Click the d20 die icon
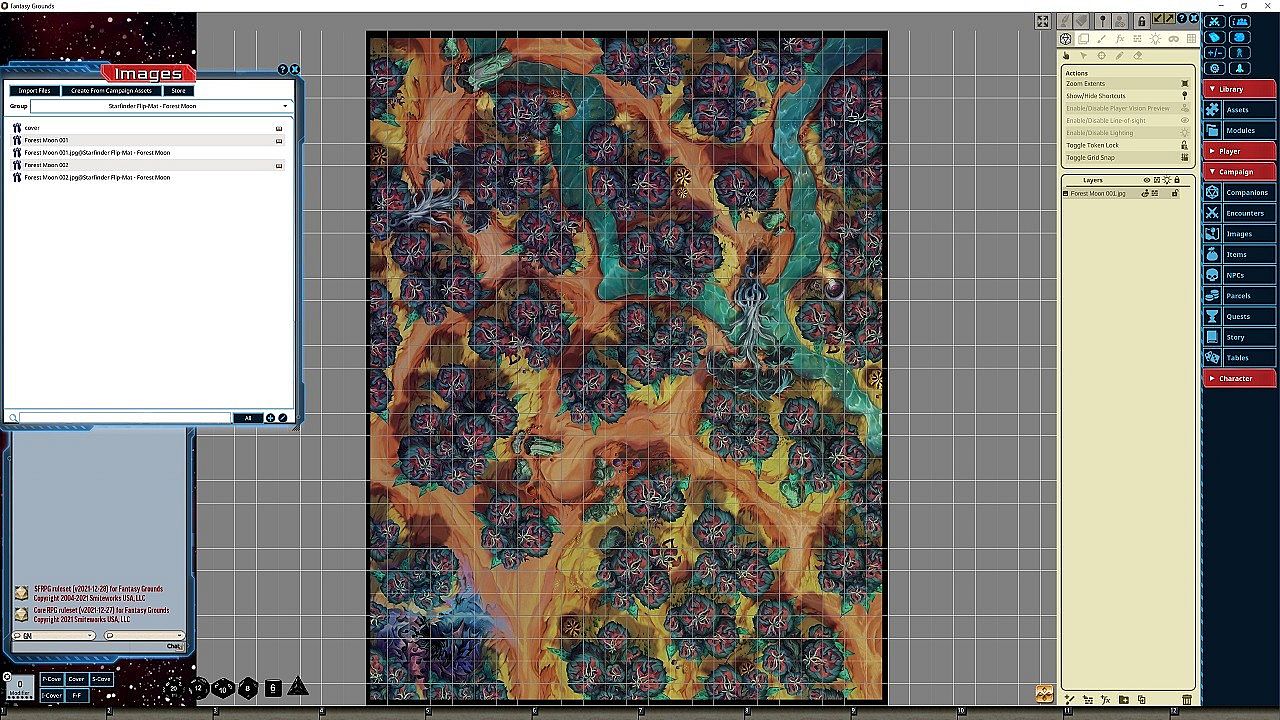 click(174, 688)
